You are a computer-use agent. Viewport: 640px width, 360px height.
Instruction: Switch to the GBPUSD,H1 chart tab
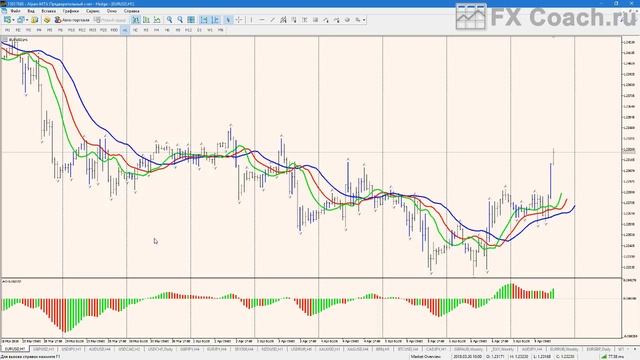tap(44, 349)
